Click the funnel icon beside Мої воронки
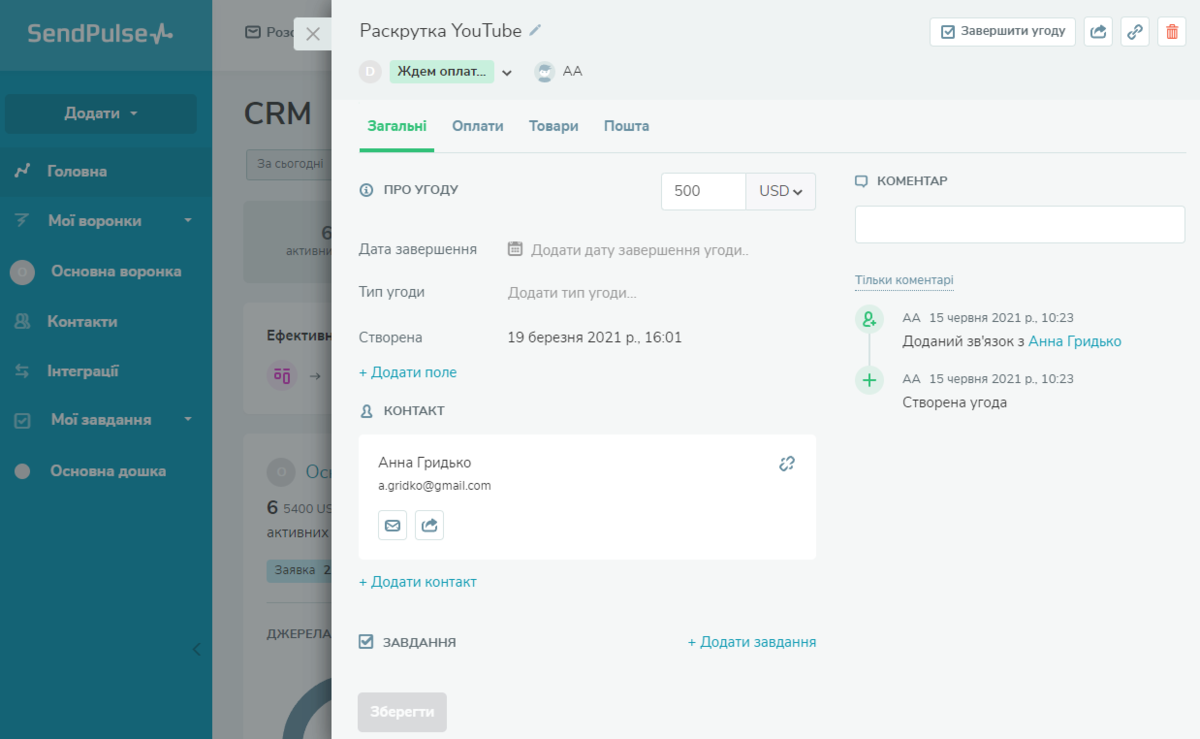Screen dimensions: 1200x739 pos(22,221)
